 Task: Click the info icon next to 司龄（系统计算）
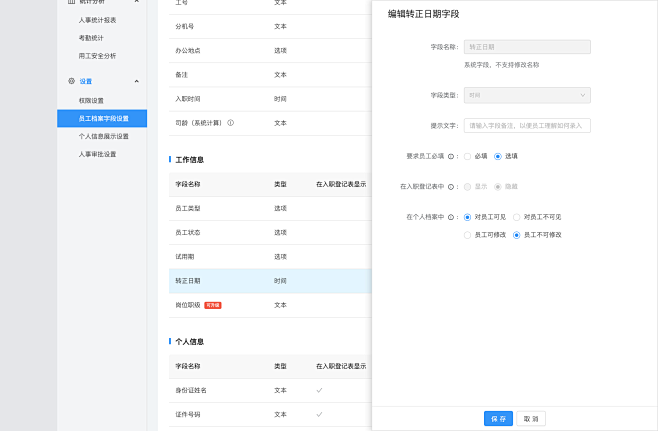[230, 123]
